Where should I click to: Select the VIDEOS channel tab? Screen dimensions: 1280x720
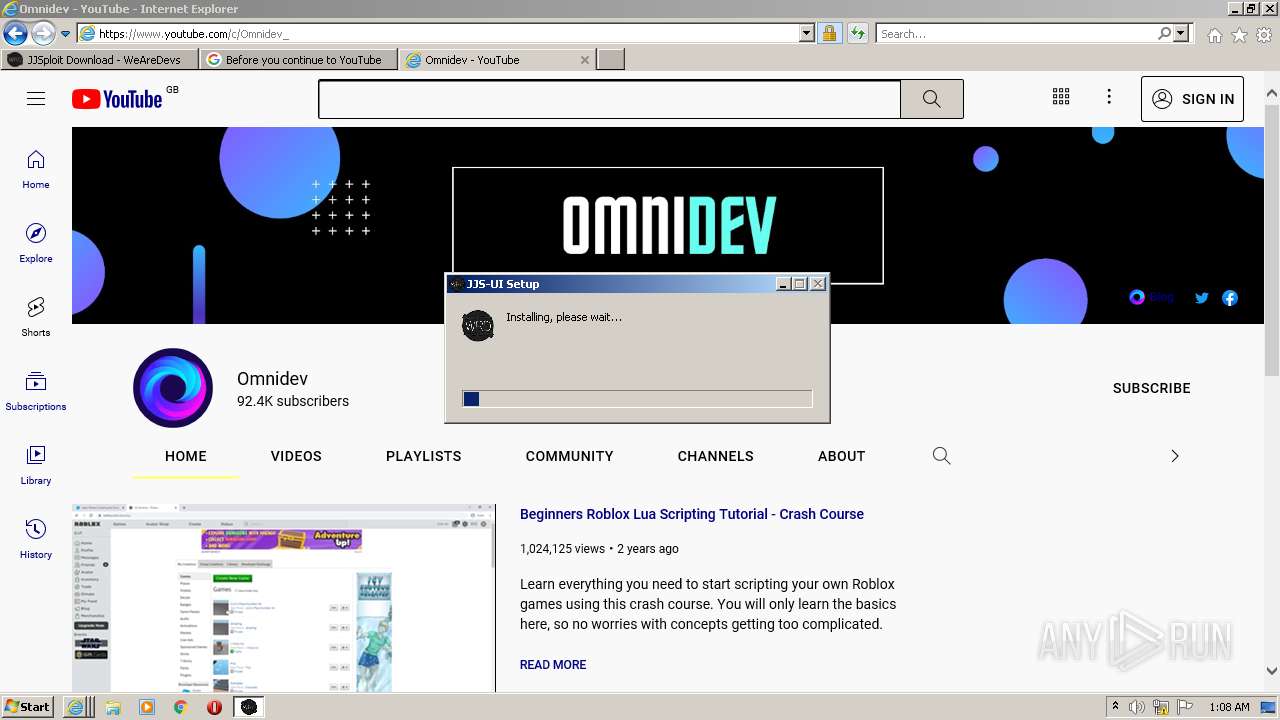(296, 456)
